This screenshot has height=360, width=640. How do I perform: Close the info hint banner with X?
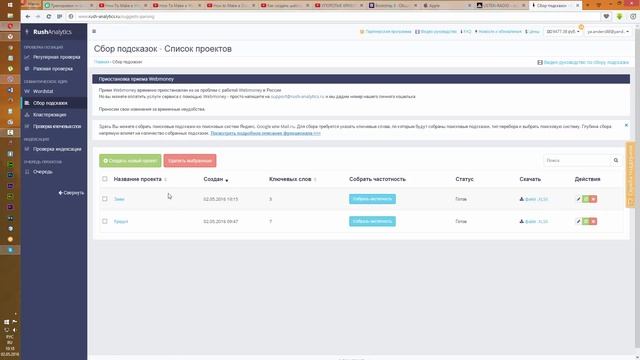[x=626, y=125]
